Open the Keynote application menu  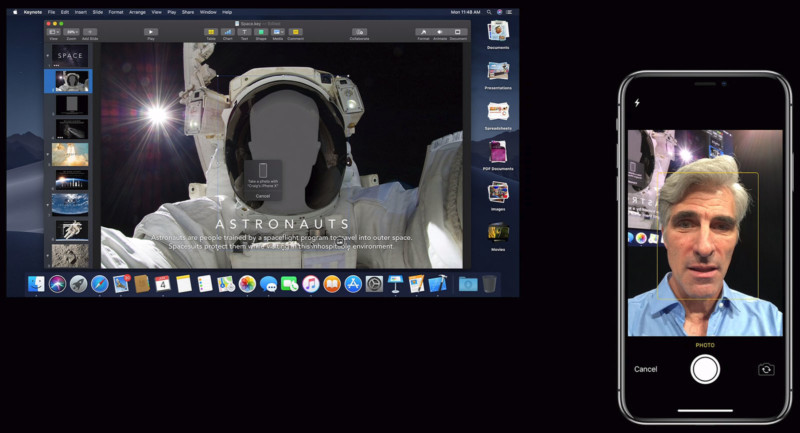(33, 12)
